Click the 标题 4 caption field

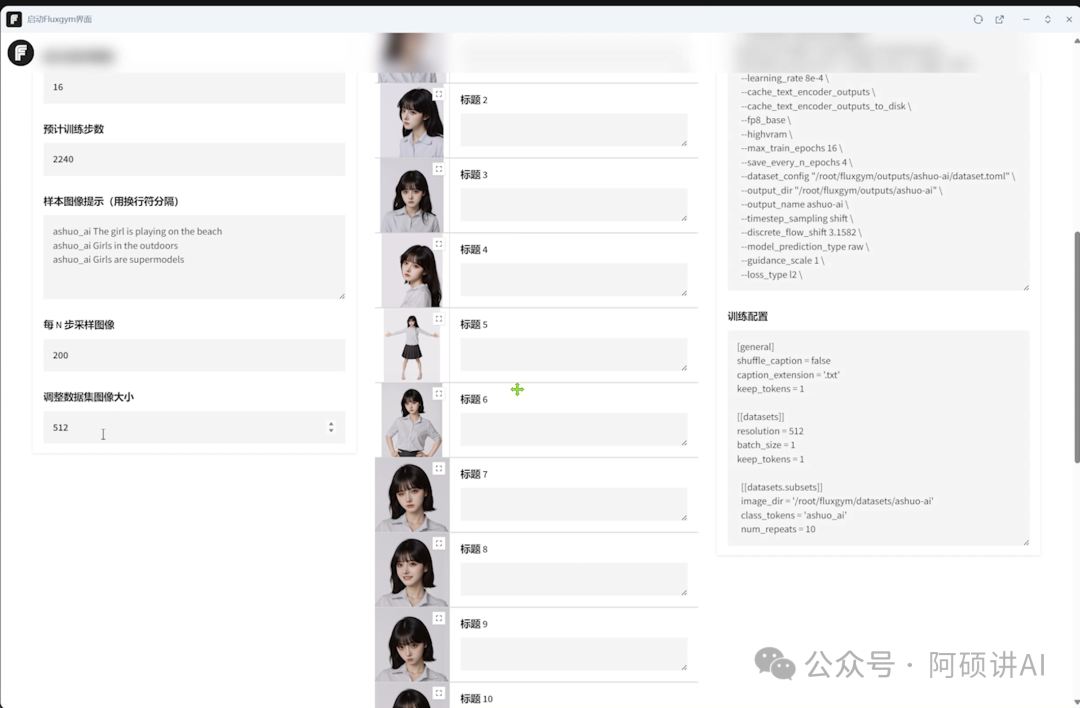(574, 280)
